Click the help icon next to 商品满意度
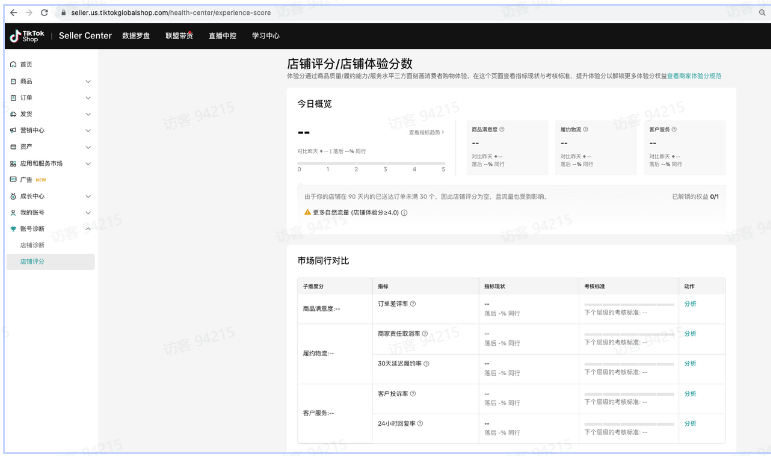This screenshot has width=771, height=456. pyautogui.click(x=502, y=129)
